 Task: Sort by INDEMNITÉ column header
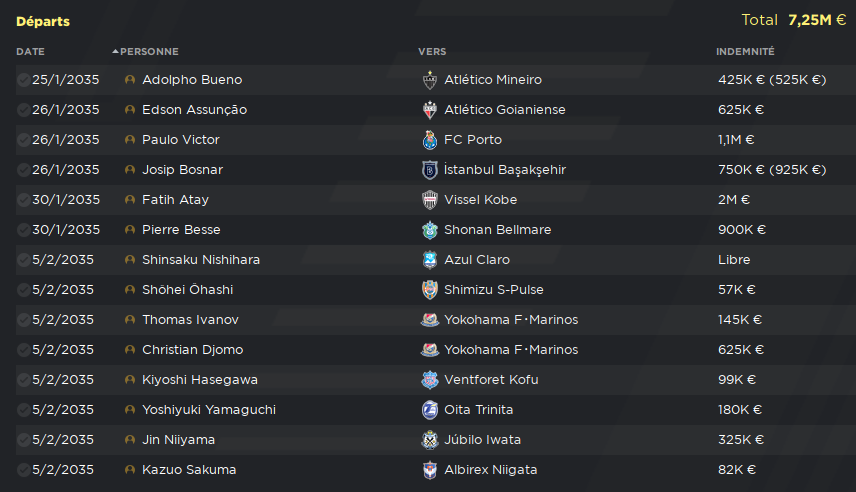pyautogui.click(x=745, y=51)
